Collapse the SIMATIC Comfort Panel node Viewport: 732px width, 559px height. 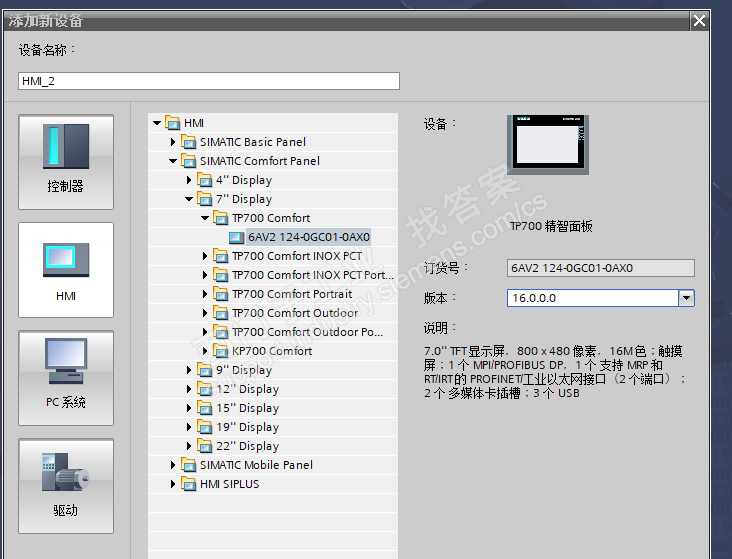tap(173, 161)
